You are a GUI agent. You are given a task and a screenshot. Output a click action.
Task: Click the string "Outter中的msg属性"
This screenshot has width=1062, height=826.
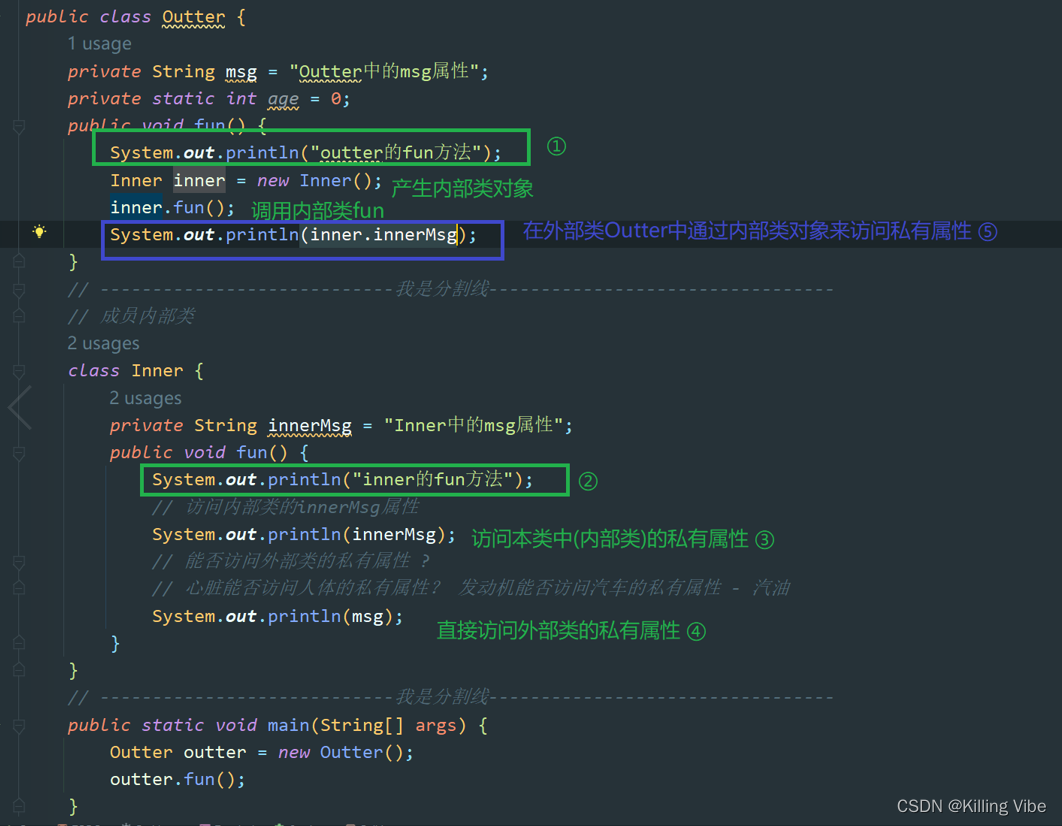384,72
